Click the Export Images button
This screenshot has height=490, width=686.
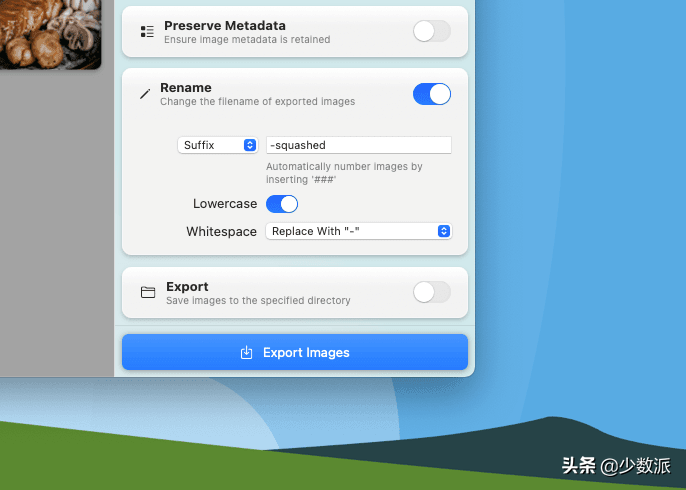coord(295,352)
